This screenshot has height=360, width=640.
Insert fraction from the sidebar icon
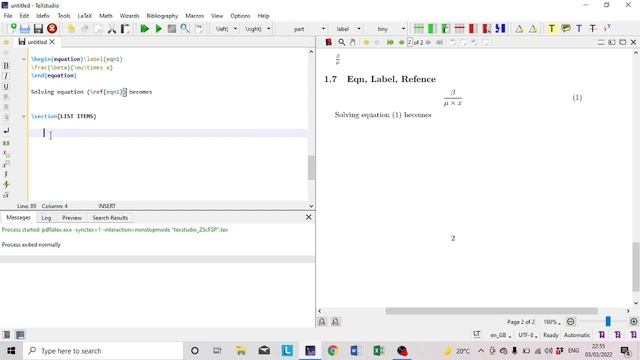click(x=6, y=174)
